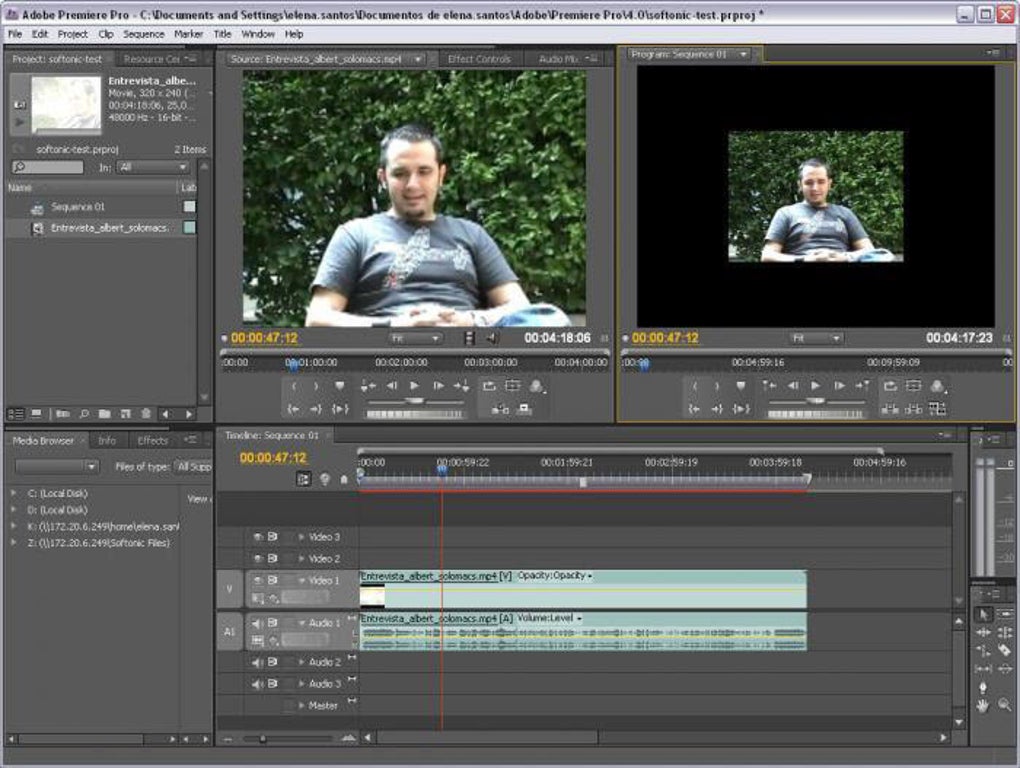
Task: Play the Source monitor clip
Action: [x=414, y=386]
